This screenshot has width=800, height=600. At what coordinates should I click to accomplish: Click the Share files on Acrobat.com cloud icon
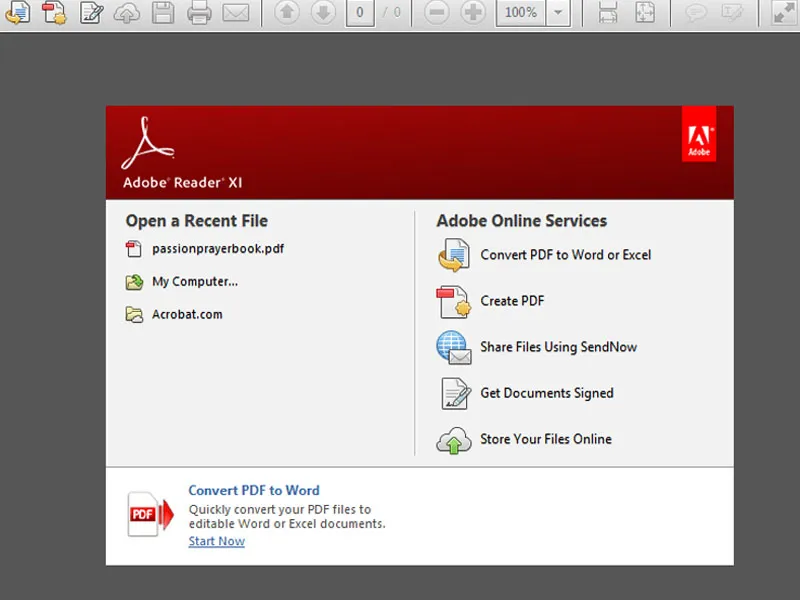click(127, 14)
